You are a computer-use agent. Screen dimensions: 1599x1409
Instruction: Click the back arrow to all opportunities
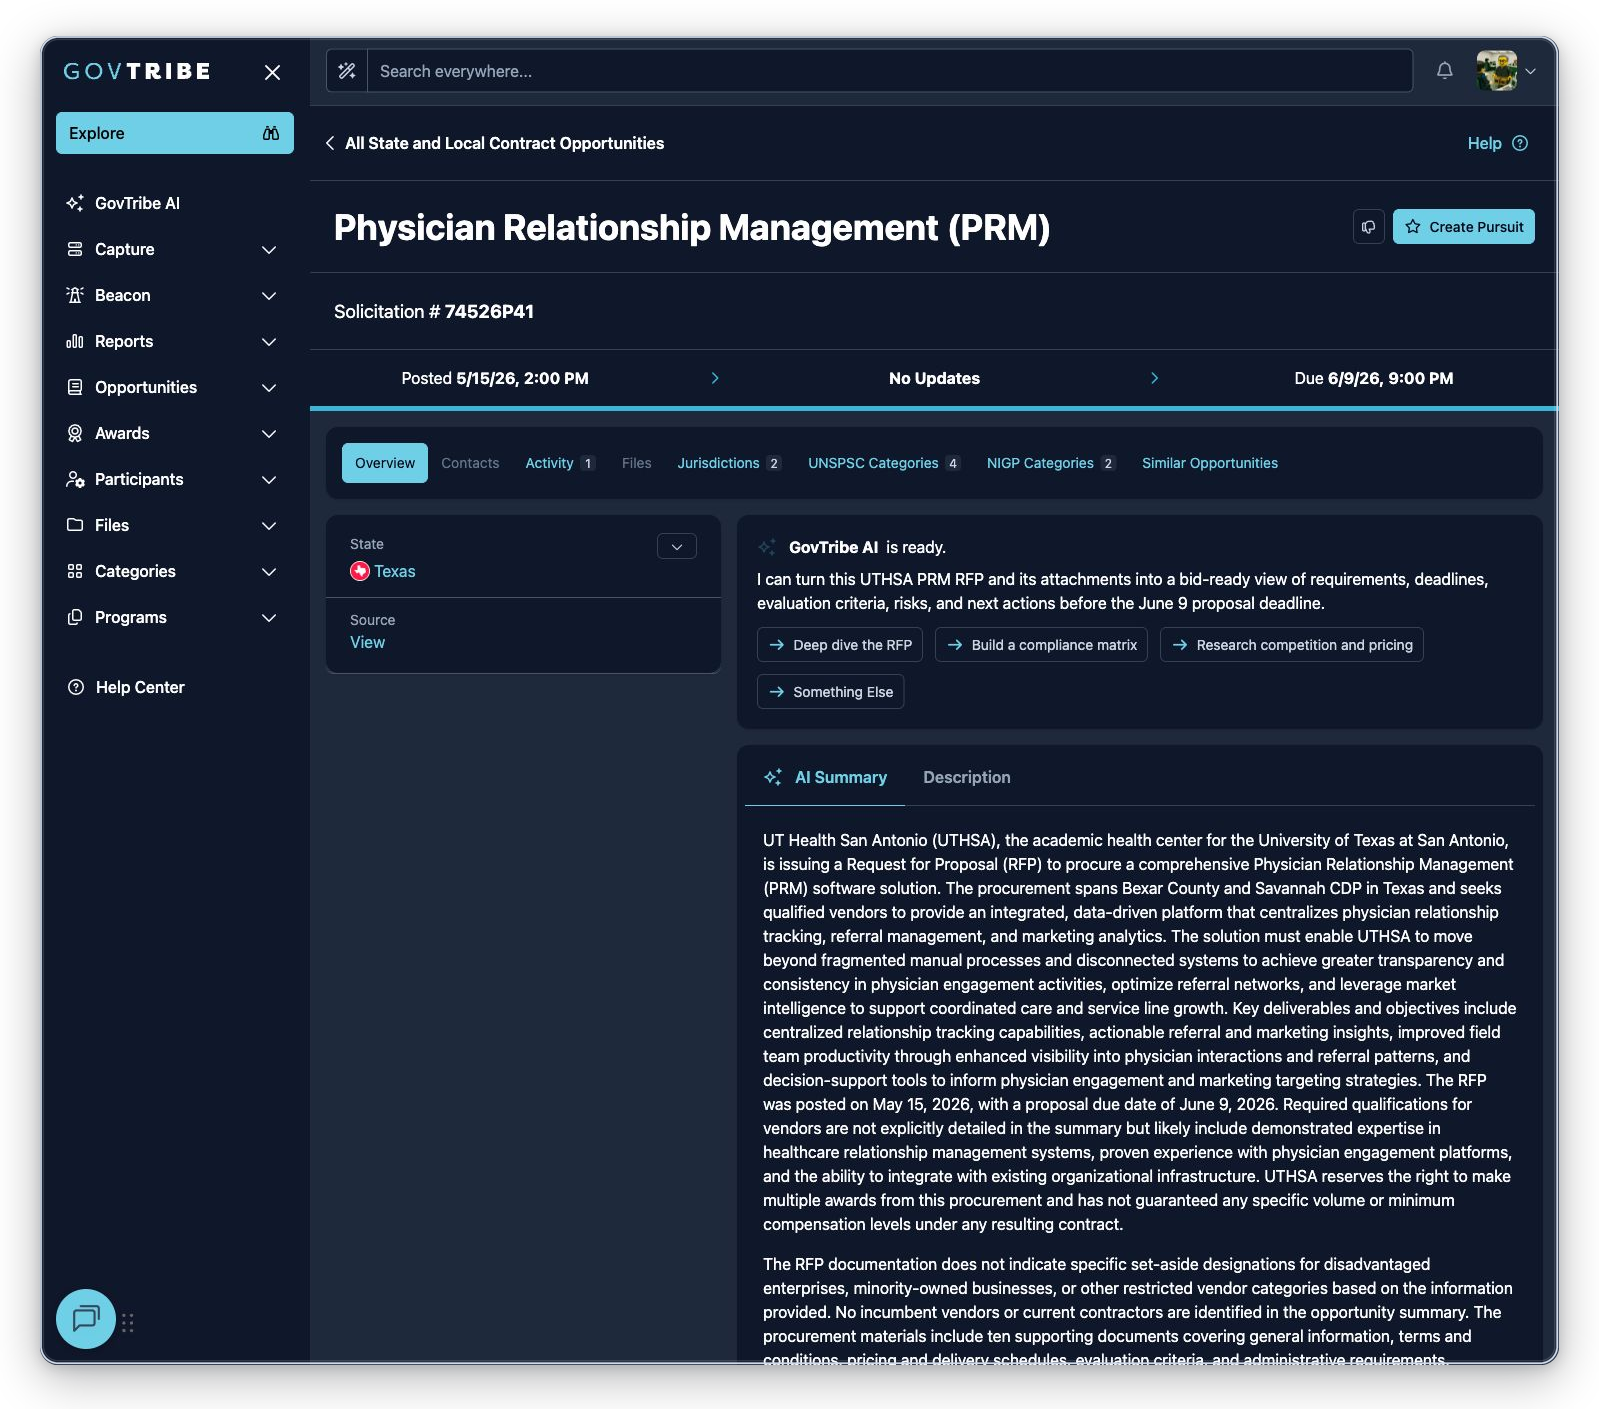coord(330,143)
